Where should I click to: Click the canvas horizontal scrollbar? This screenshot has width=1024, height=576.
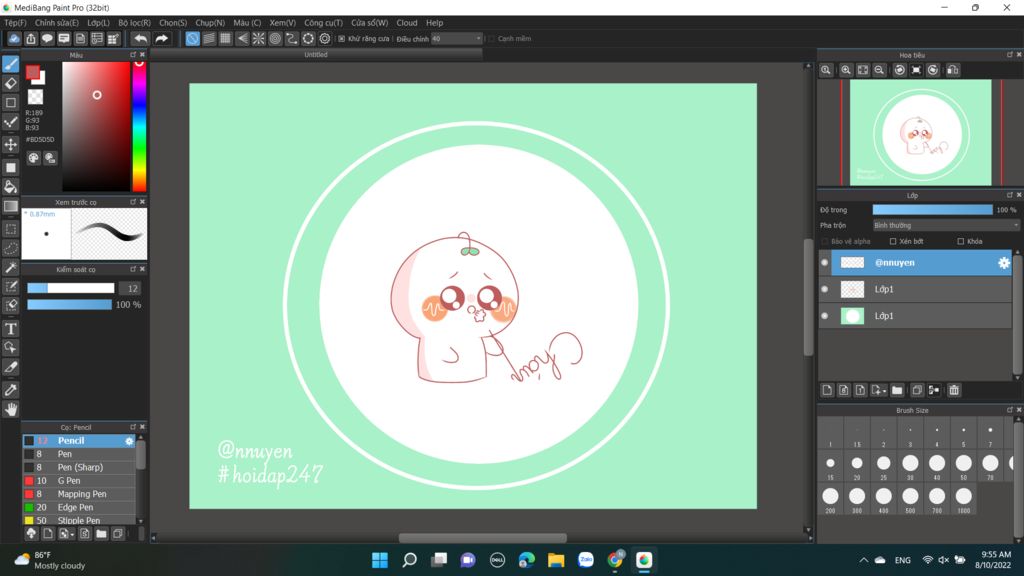click(483, 538)
